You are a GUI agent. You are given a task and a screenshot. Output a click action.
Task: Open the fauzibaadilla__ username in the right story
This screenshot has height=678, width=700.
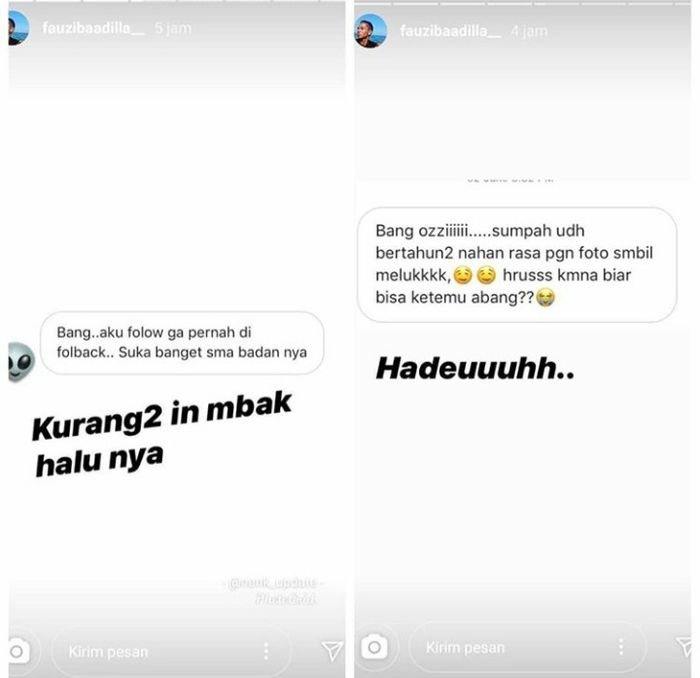(x=450, y=31)
